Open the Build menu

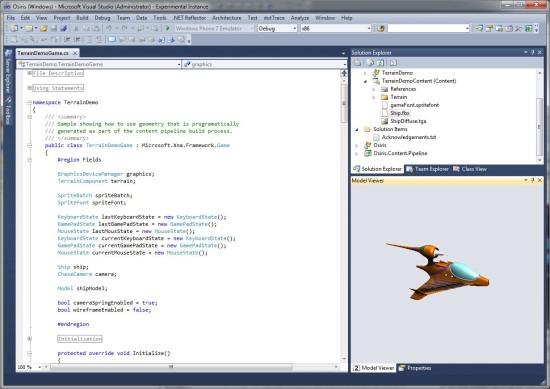82,18
